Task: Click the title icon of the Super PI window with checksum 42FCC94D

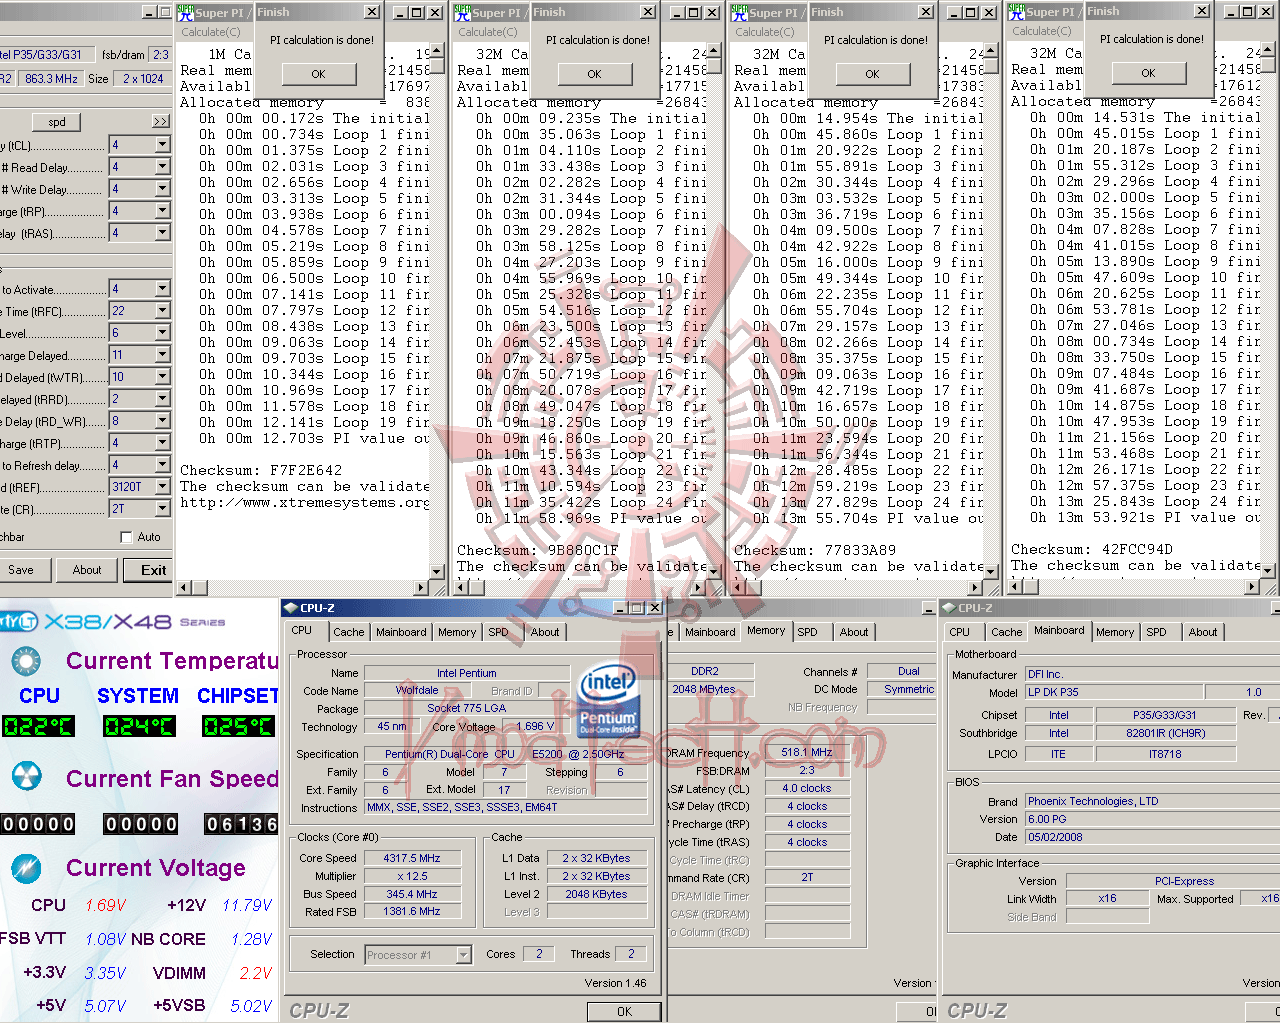Action: pyautogui.click(x=1017, y=11)
